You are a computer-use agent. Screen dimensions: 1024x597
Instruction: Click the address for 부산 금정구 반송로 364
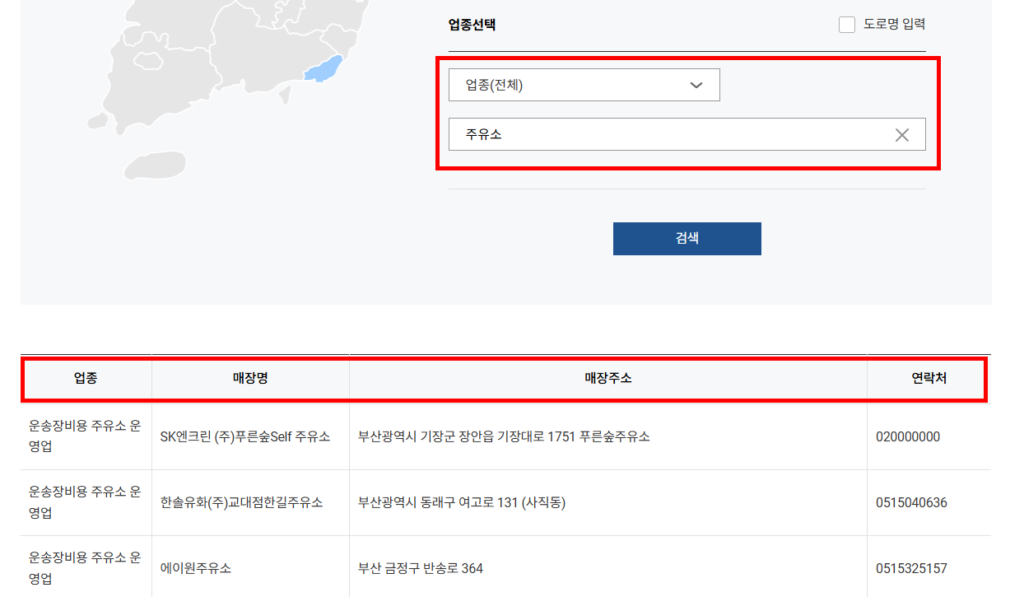(x=420, y=567)
